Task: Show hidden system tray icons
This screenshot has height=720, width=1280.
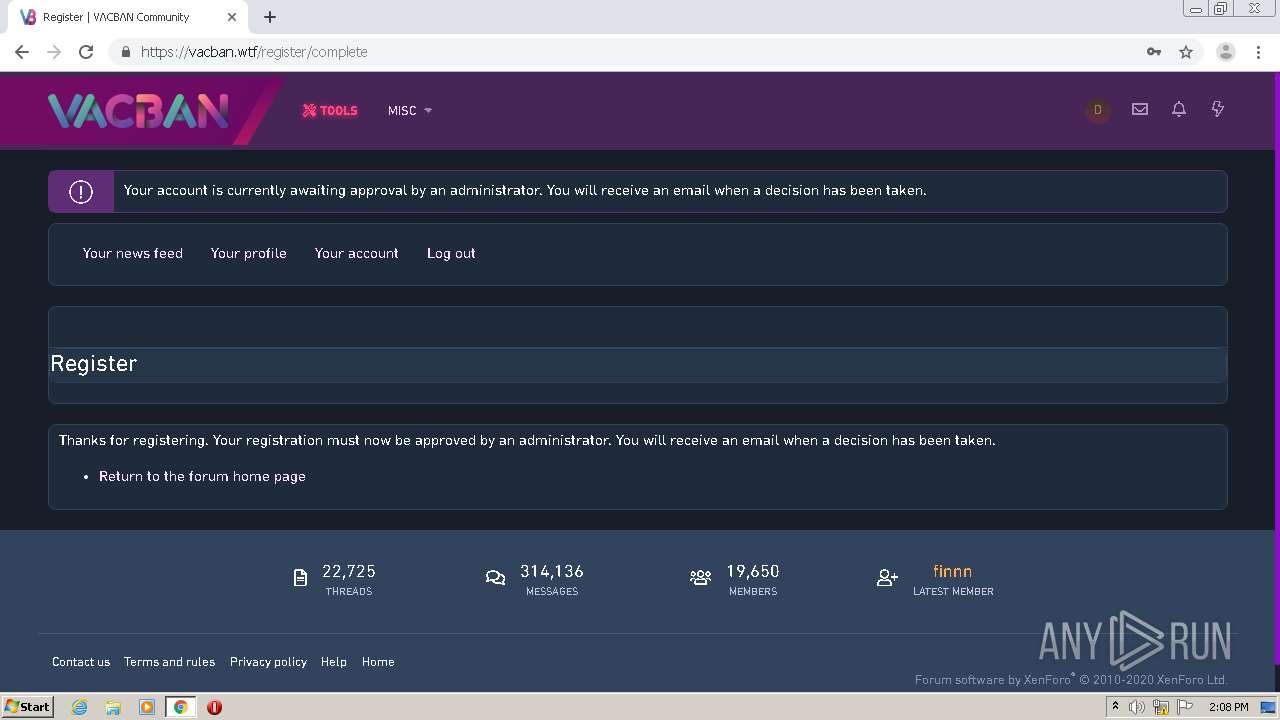Action: 1115,707
